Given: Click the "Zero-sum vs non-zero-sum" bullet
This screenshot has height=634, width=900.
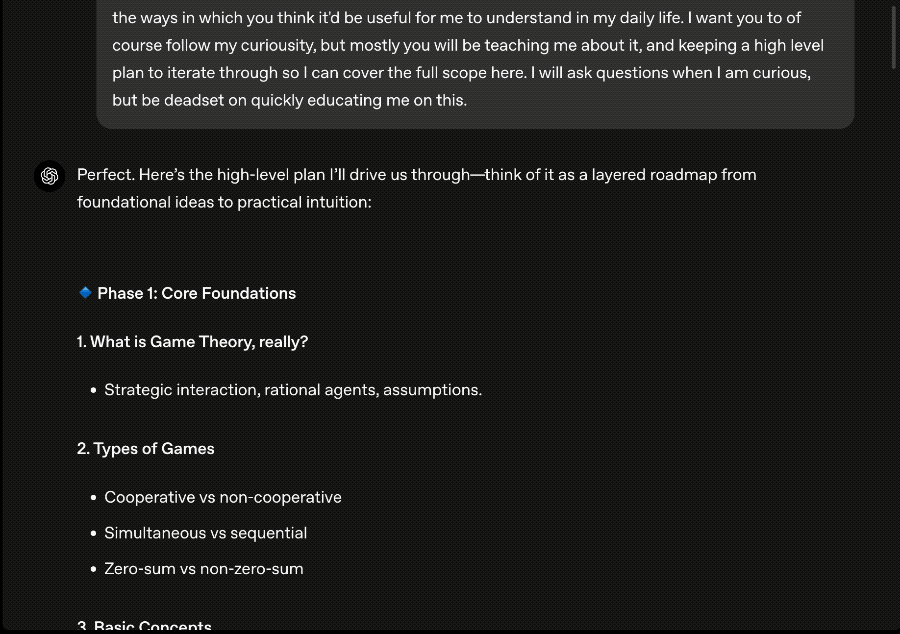Looking at the screenshot, I should (x=204, y=569).
